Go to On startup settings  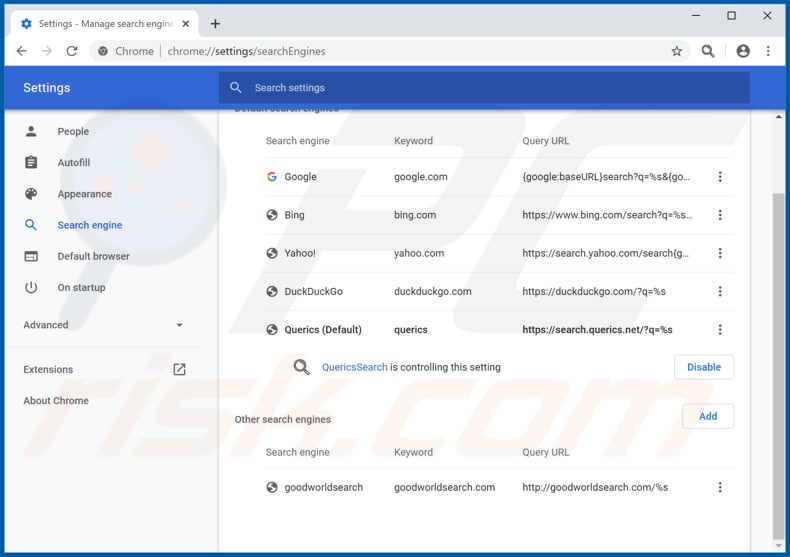[x=81, y=287]
